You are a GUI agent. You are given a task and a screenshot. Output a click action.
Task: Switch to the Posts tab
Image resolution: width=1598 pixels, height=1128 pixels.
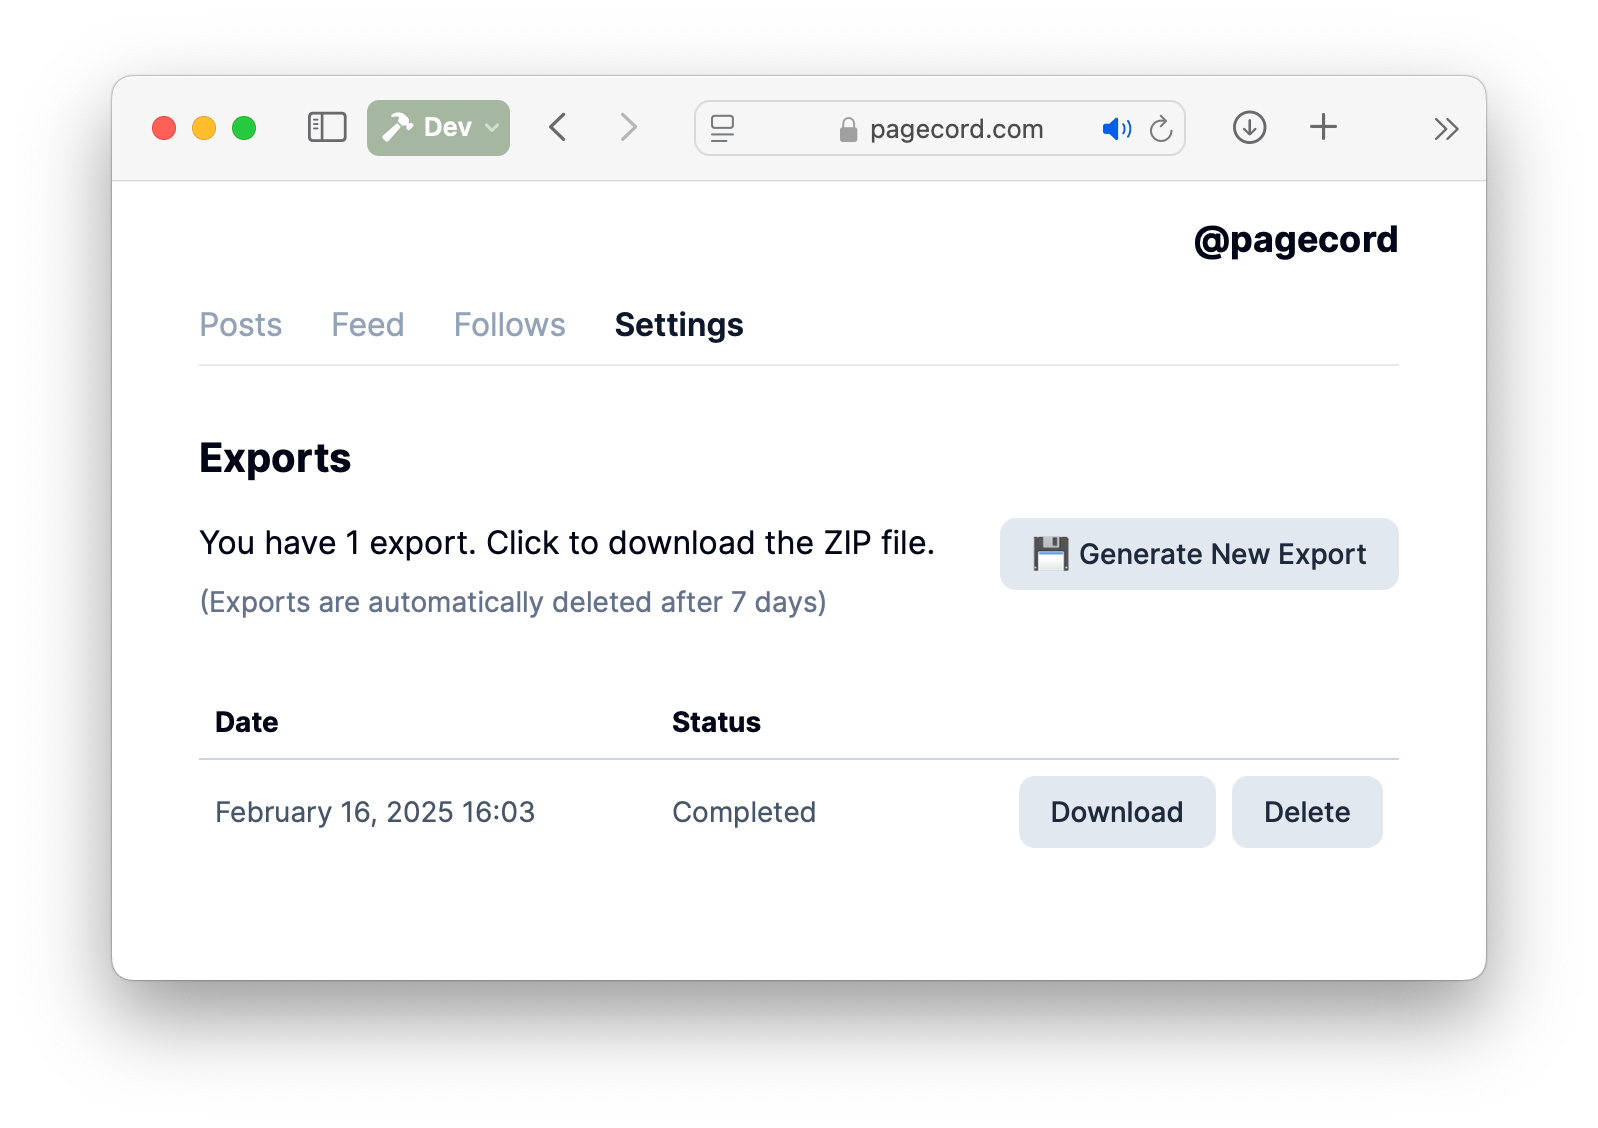coord(240,325)
